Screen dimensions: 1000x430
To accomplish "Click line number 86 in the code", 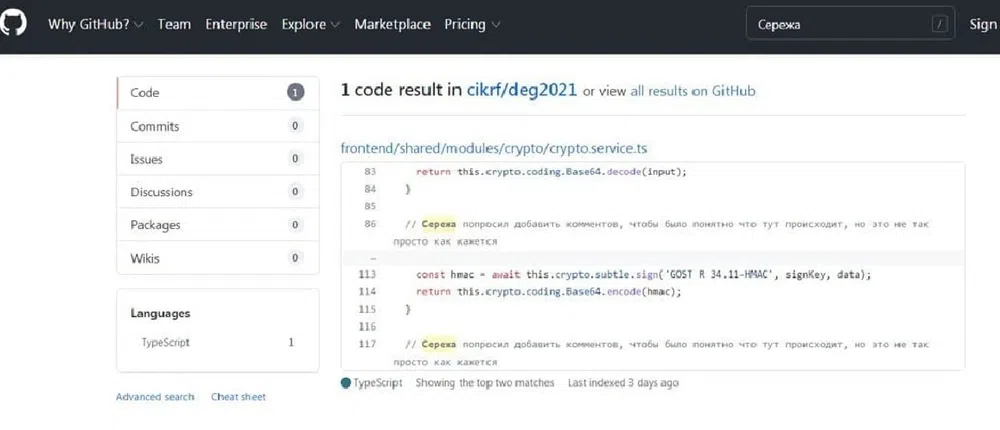I will pyautogui.click(x=370, y=225).
